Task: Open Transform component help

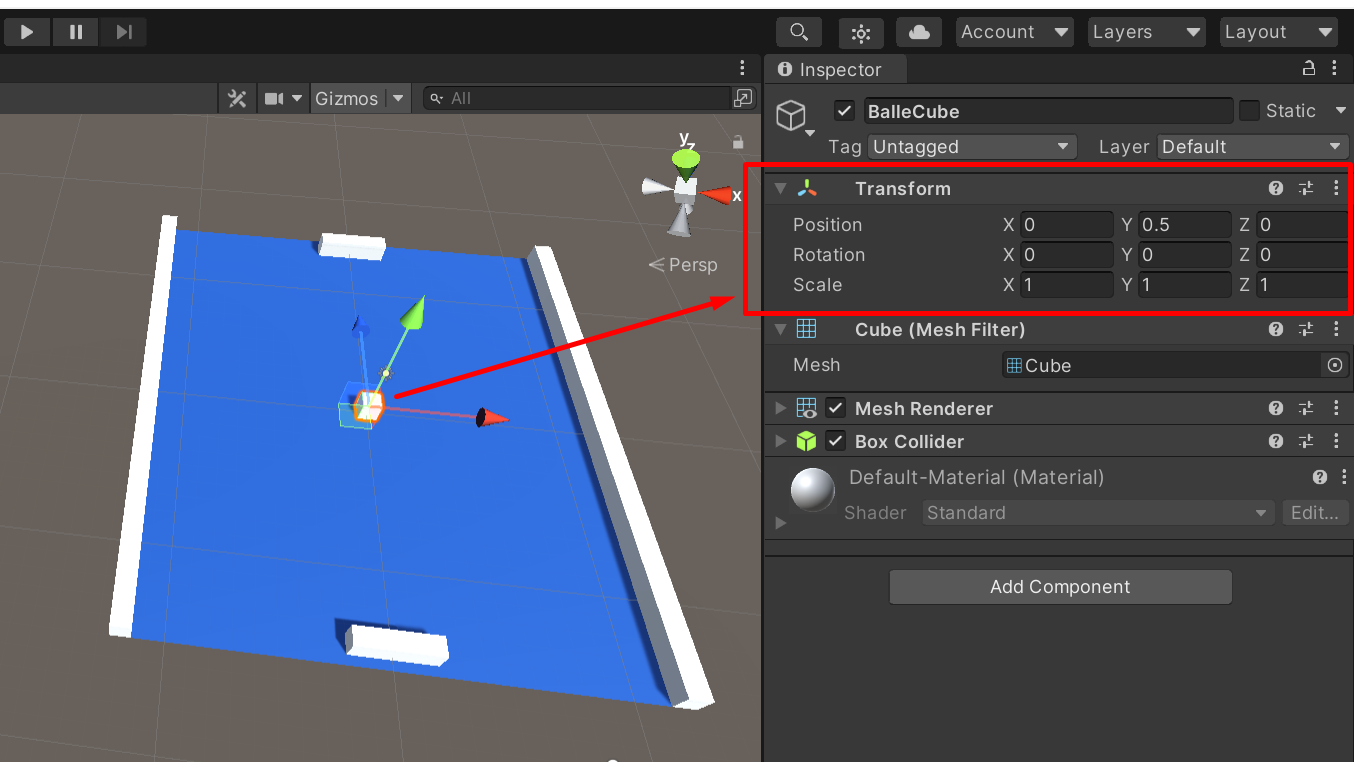Action: (1276, 189)
